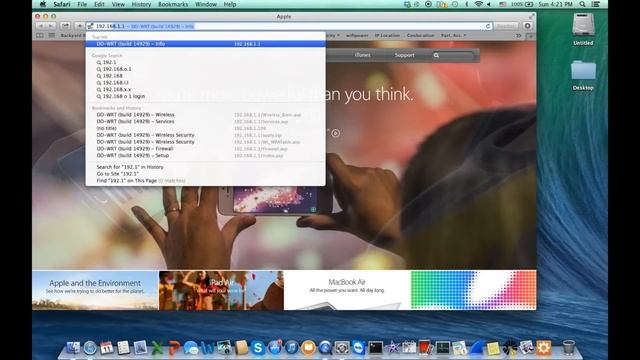Open Spotlight search in menu bar
Viewport: 640px width, 360px height.
coord(582,4)
